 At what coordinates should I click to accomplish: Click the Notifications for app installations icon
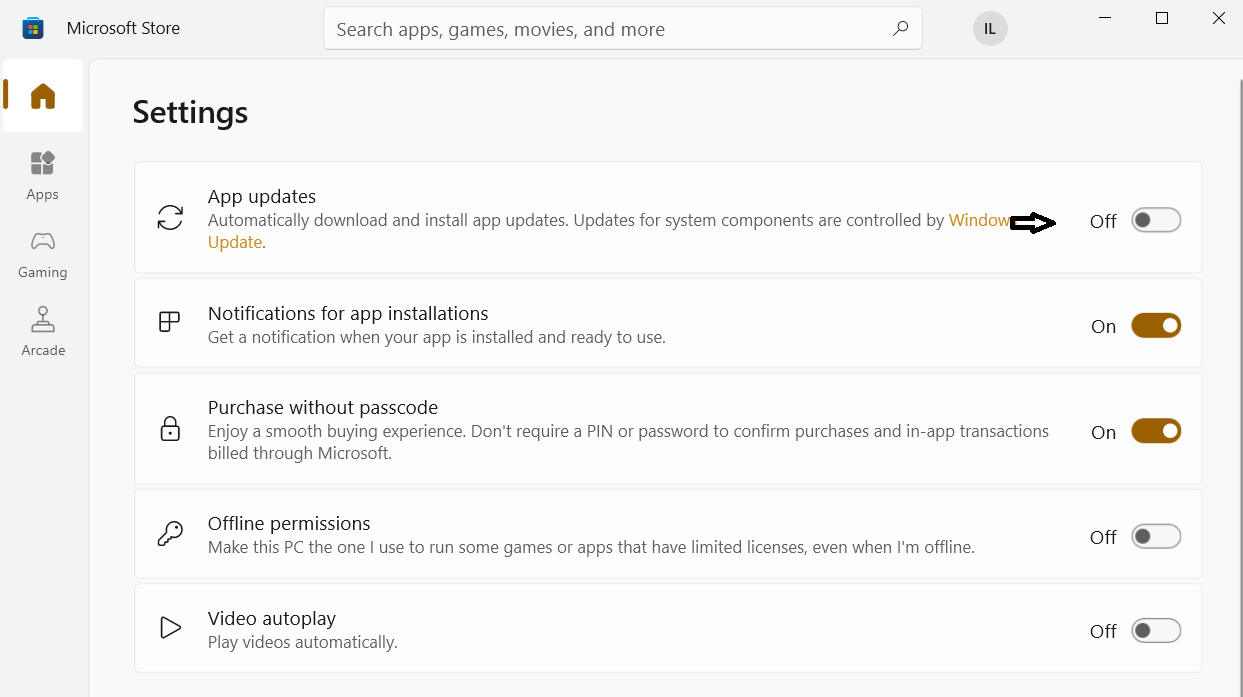[170, 322]
